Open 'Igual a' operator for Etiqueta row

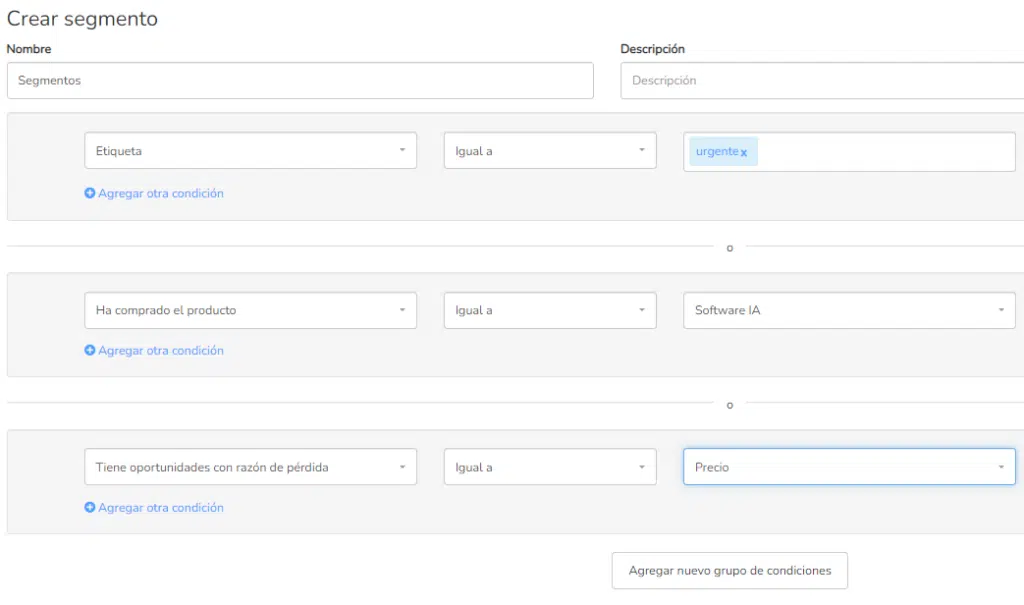pos(550,151)
